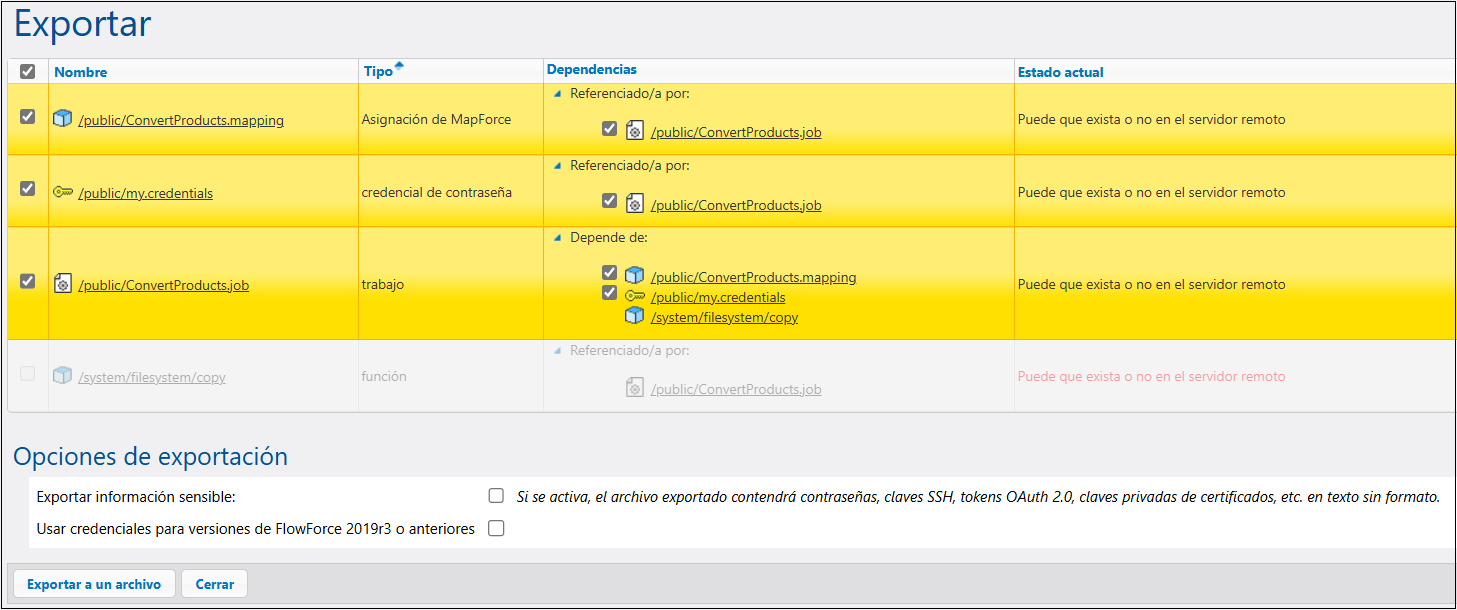Collapse Referenciado/a por in my.credentials row
This screenshot has height=610, width=1457.
557,166
